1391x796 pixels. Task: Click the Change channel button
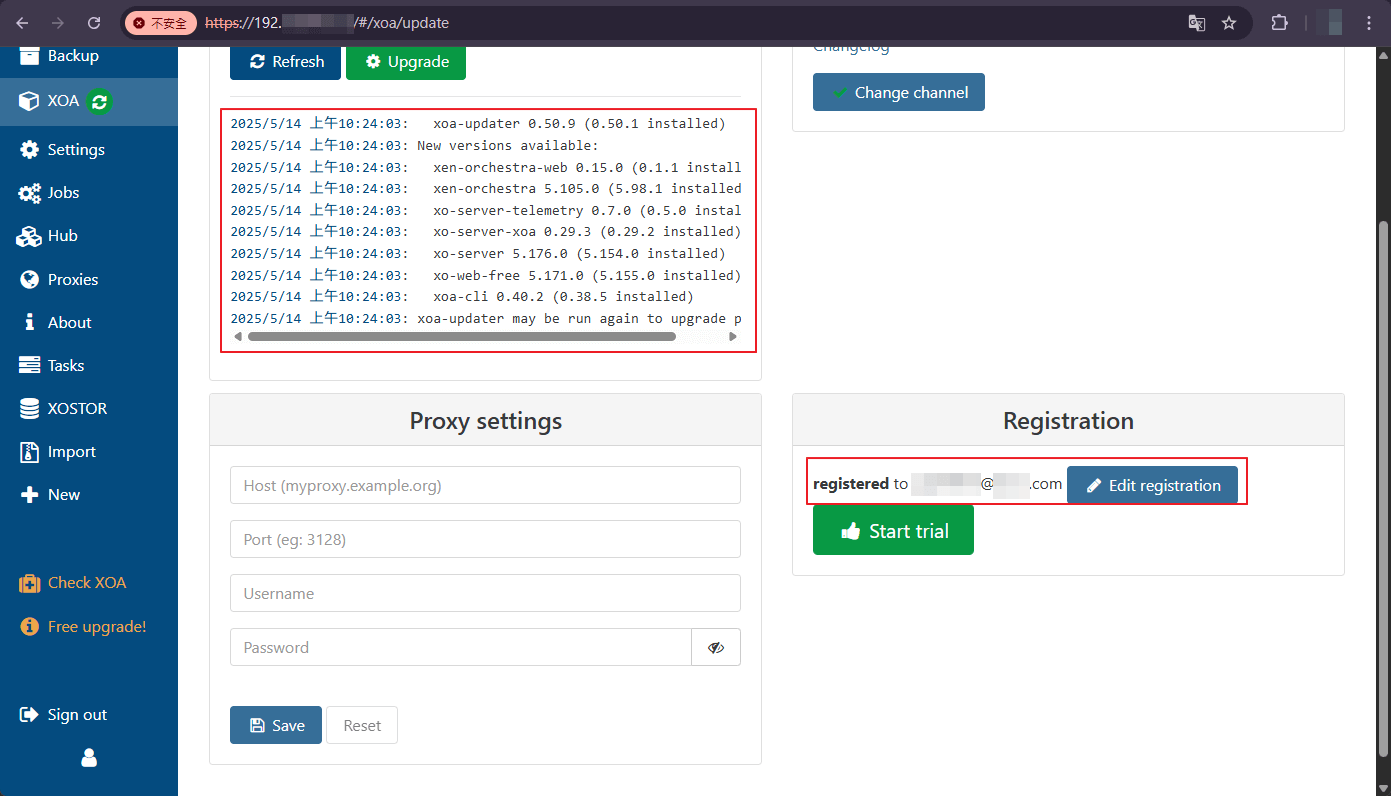(x=899, y=92)
